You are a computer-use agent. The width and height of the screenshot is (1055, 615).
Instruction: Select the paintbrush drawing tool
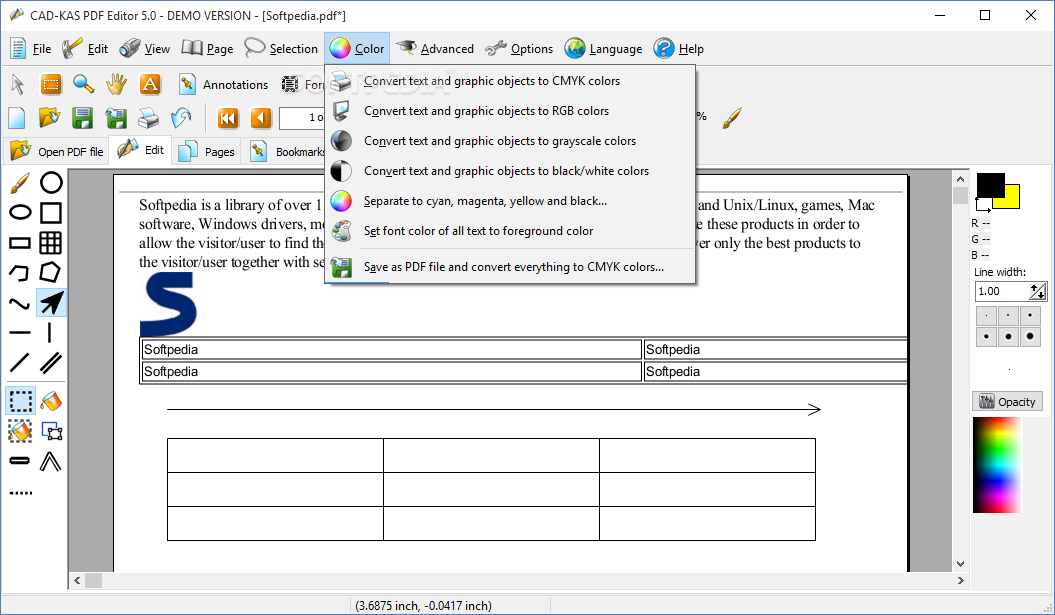pos(20,182)
